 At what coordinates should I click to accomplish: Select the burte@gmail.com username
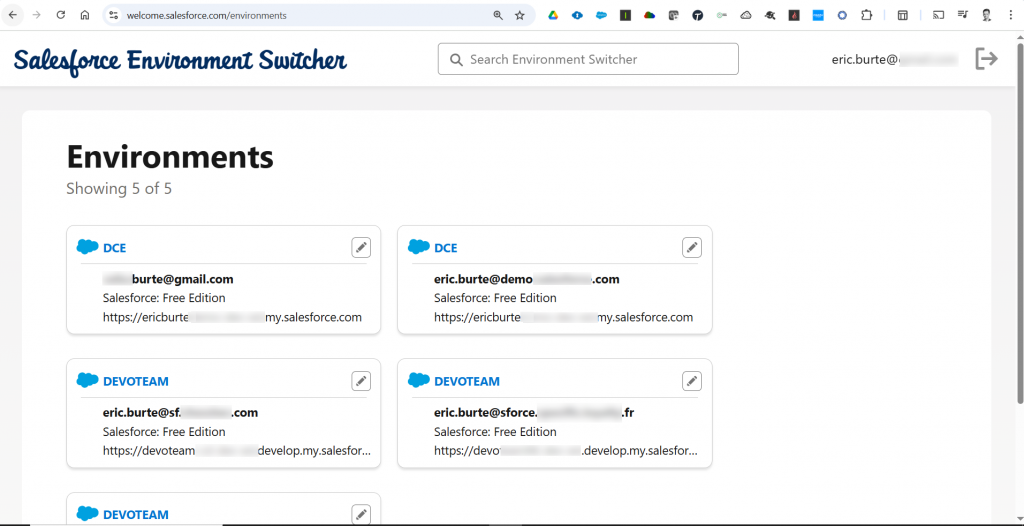coord(168,279)
